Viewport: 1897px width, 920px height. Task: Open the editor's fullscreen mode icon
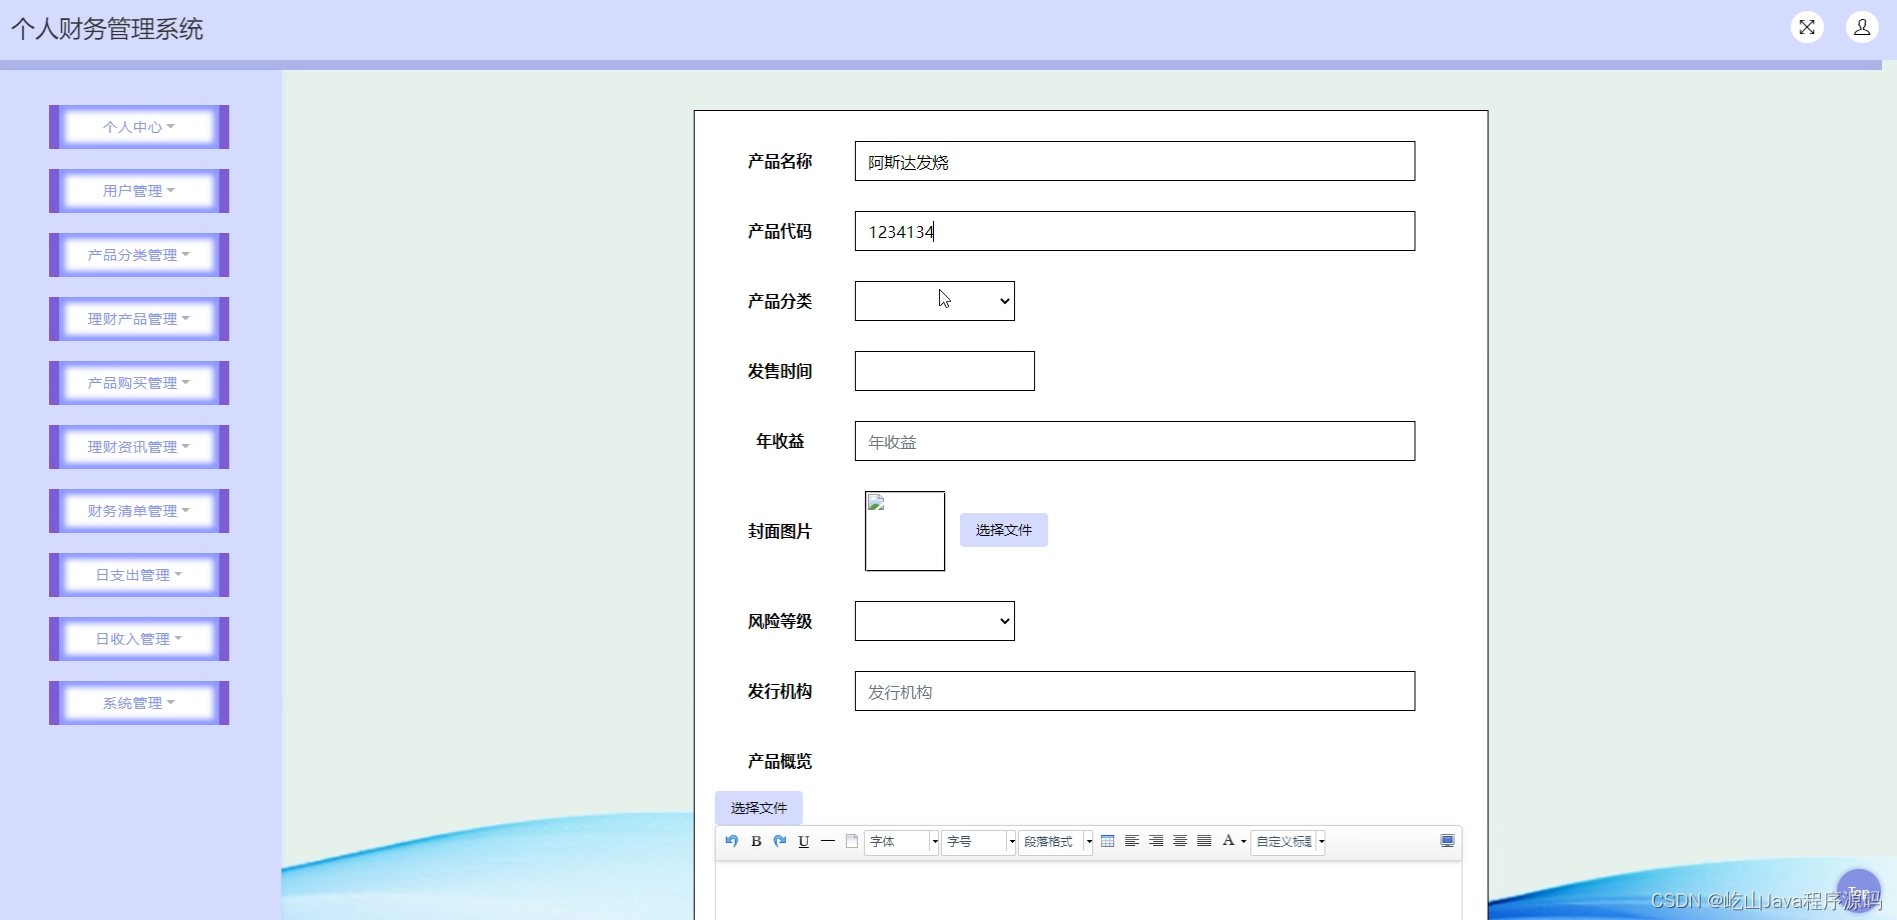pyautogui.click(x=1446, y=841)
